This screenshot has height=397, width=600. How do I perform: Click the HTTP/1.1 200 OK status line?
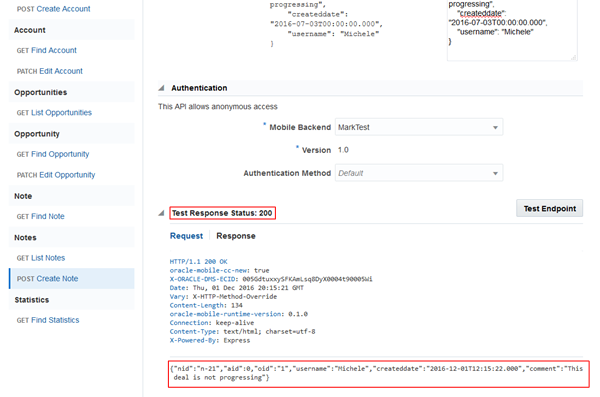click(198, 261)
